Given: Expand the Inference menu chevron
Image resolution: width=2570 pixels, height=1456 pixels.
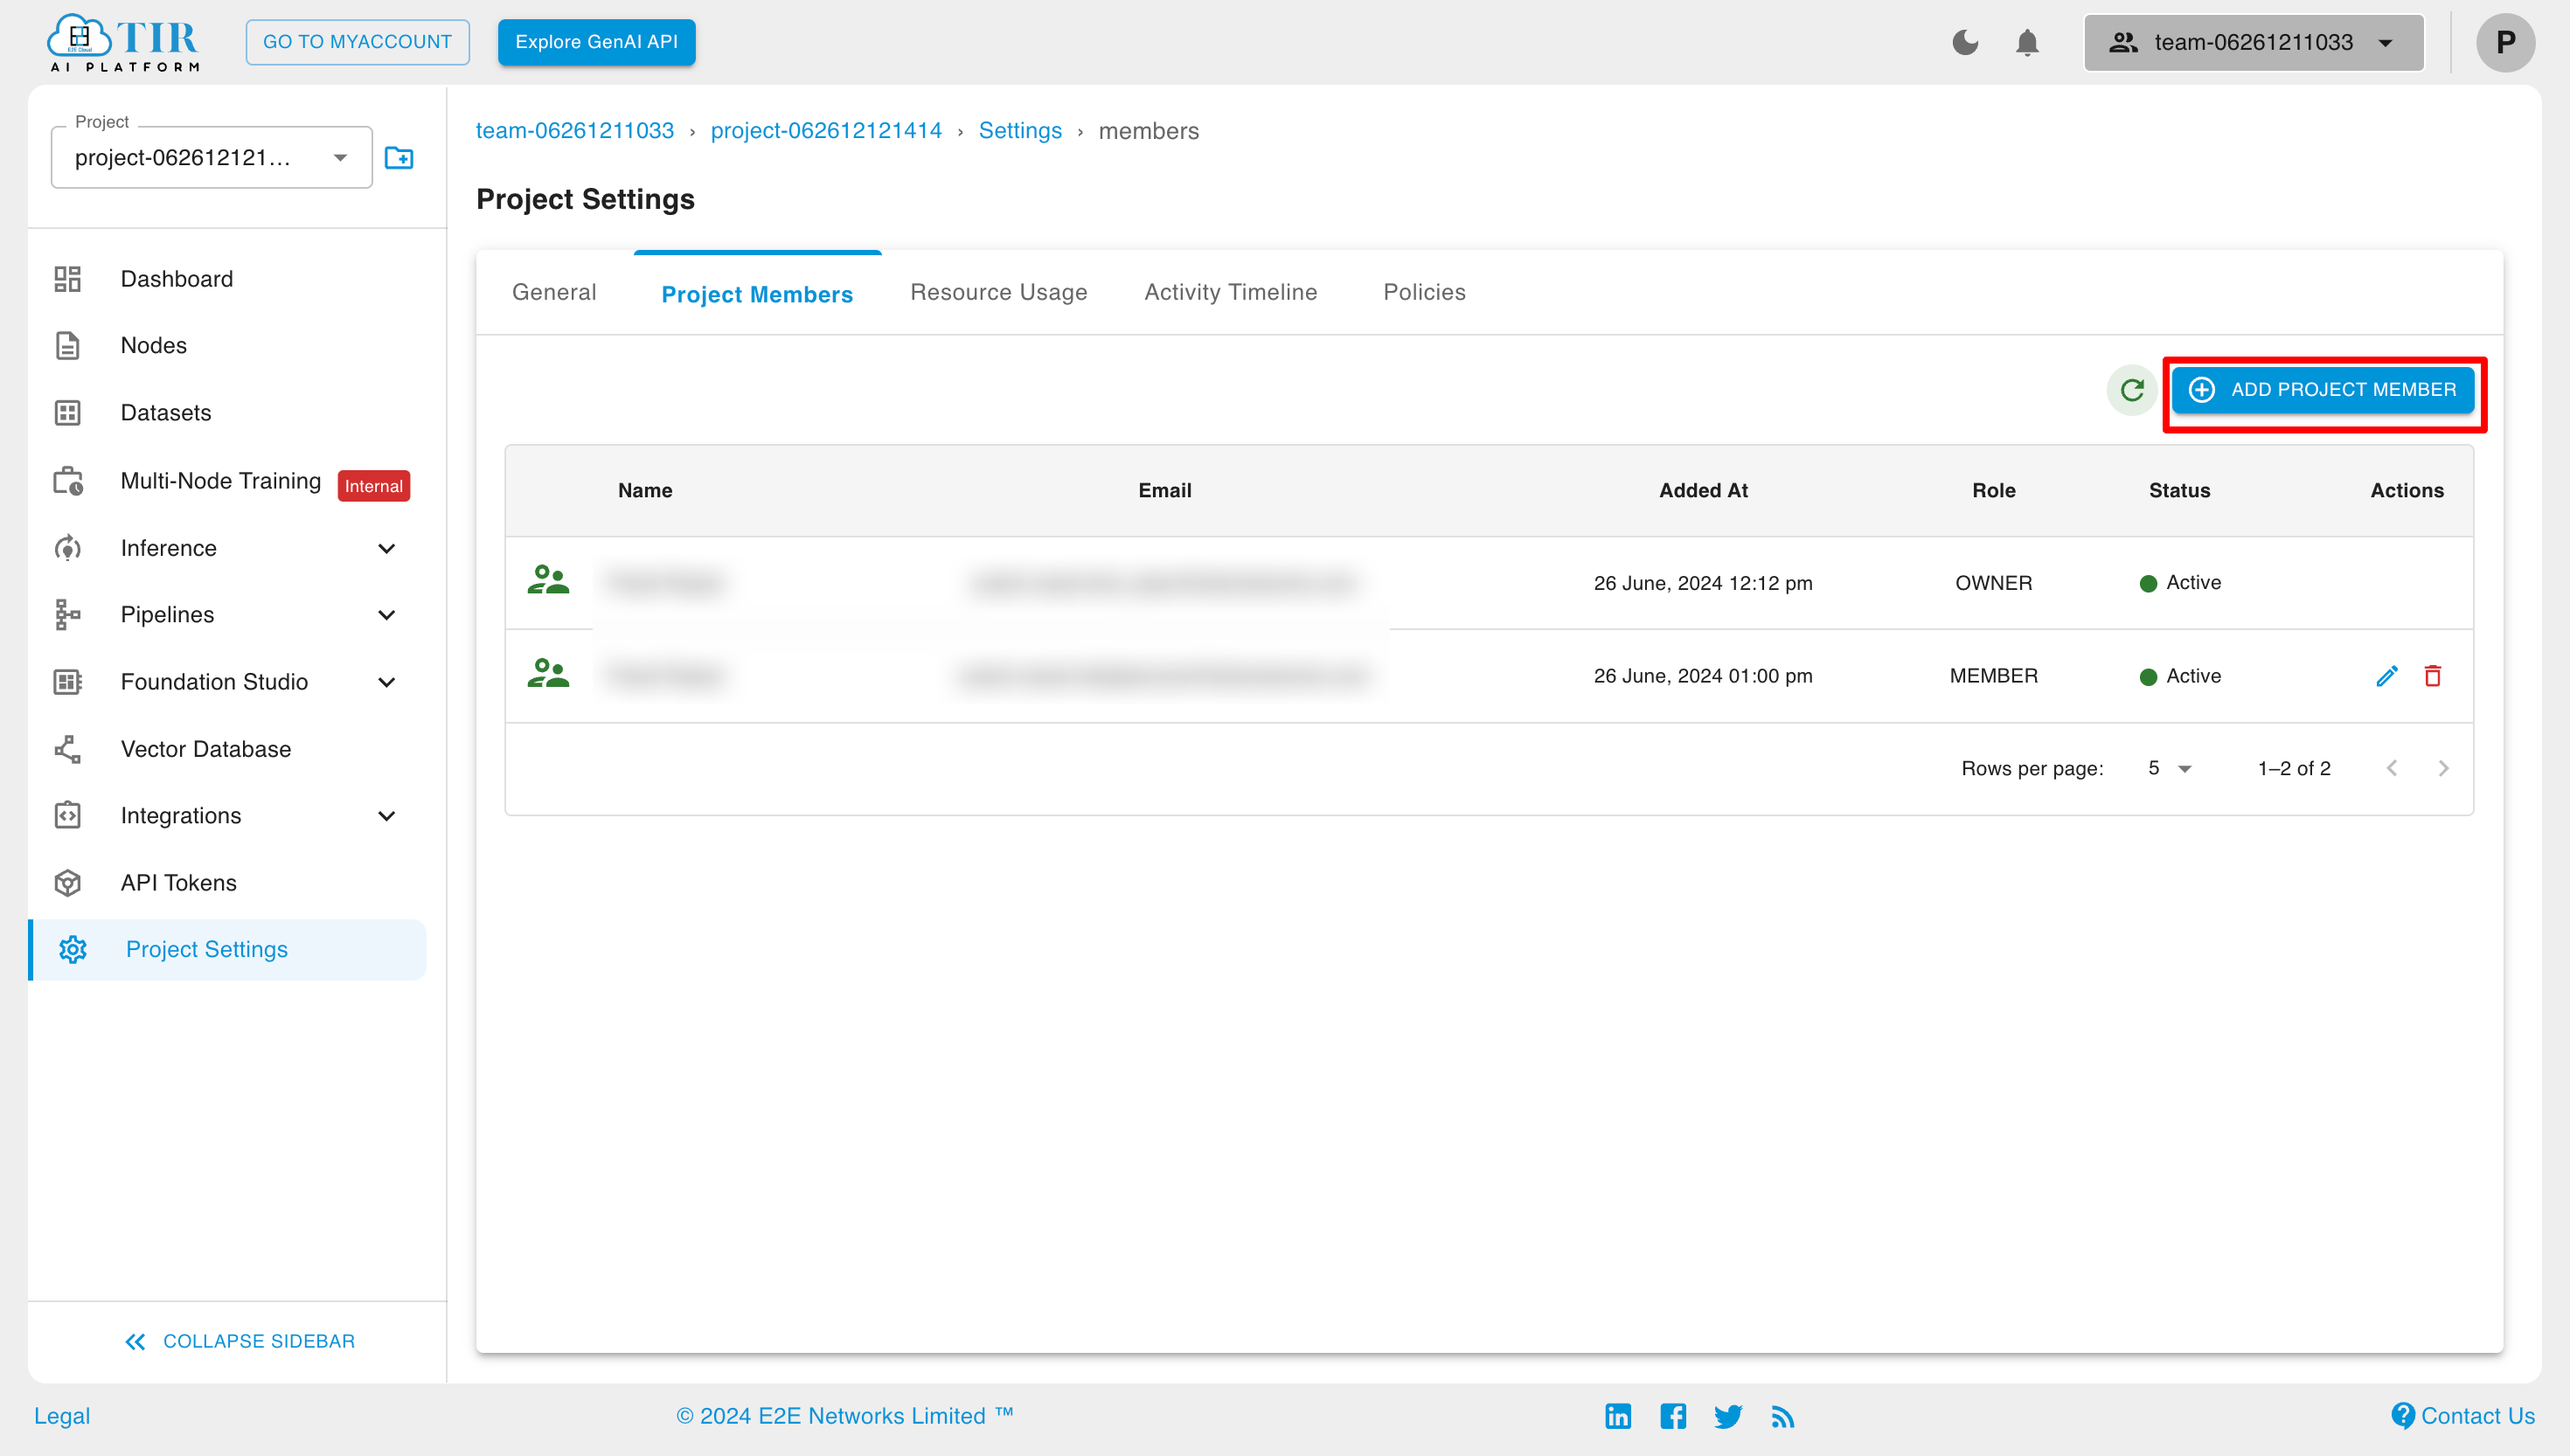Looking at the screenshot, I should coord(386,548).
